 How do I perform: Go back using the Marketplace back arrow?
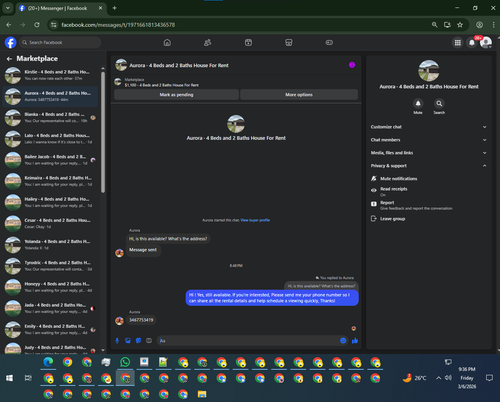click(x=9, y=59)
